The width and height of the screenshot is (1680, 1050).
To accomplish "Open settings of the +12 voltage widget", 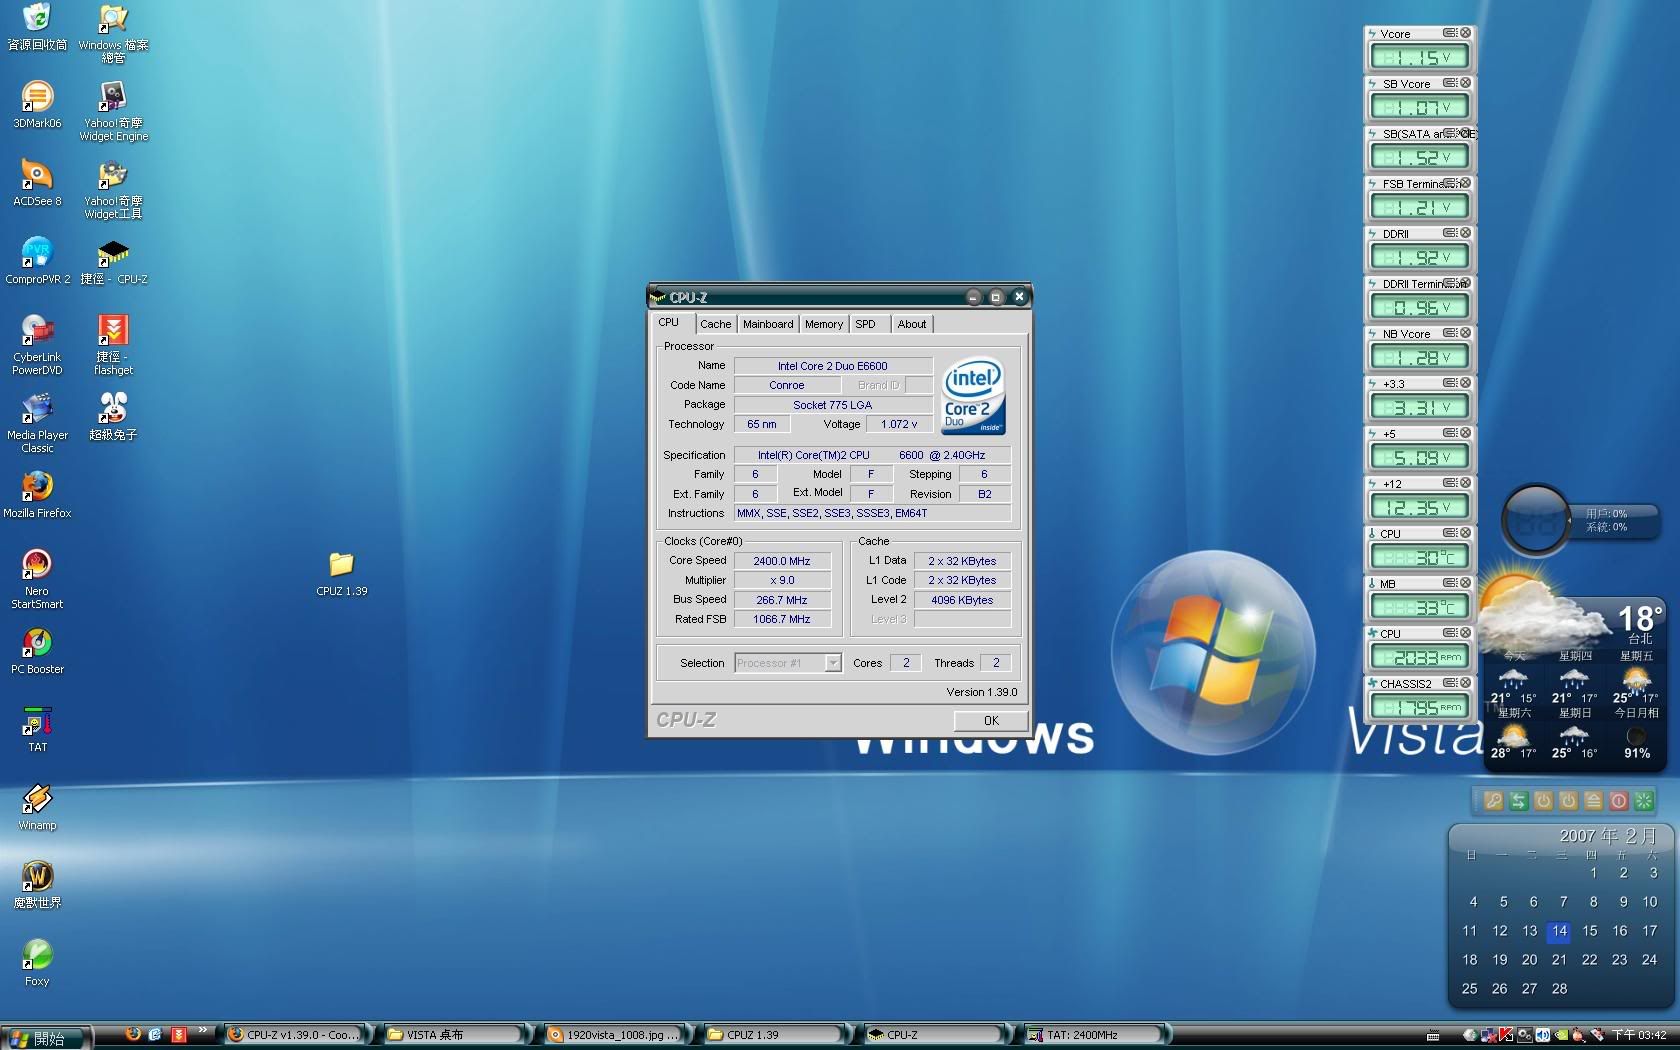I will 1449,483.
